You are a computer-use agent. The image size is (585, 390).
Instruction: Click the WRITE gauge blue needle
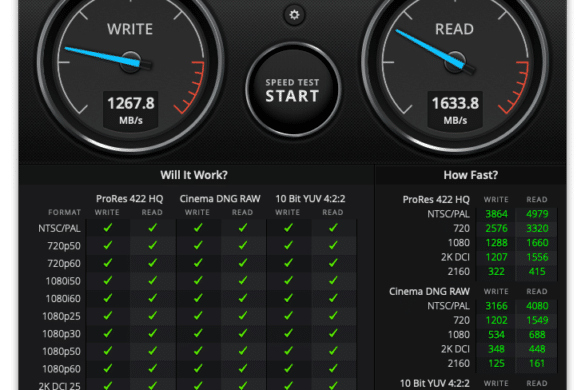pos(103,57)
